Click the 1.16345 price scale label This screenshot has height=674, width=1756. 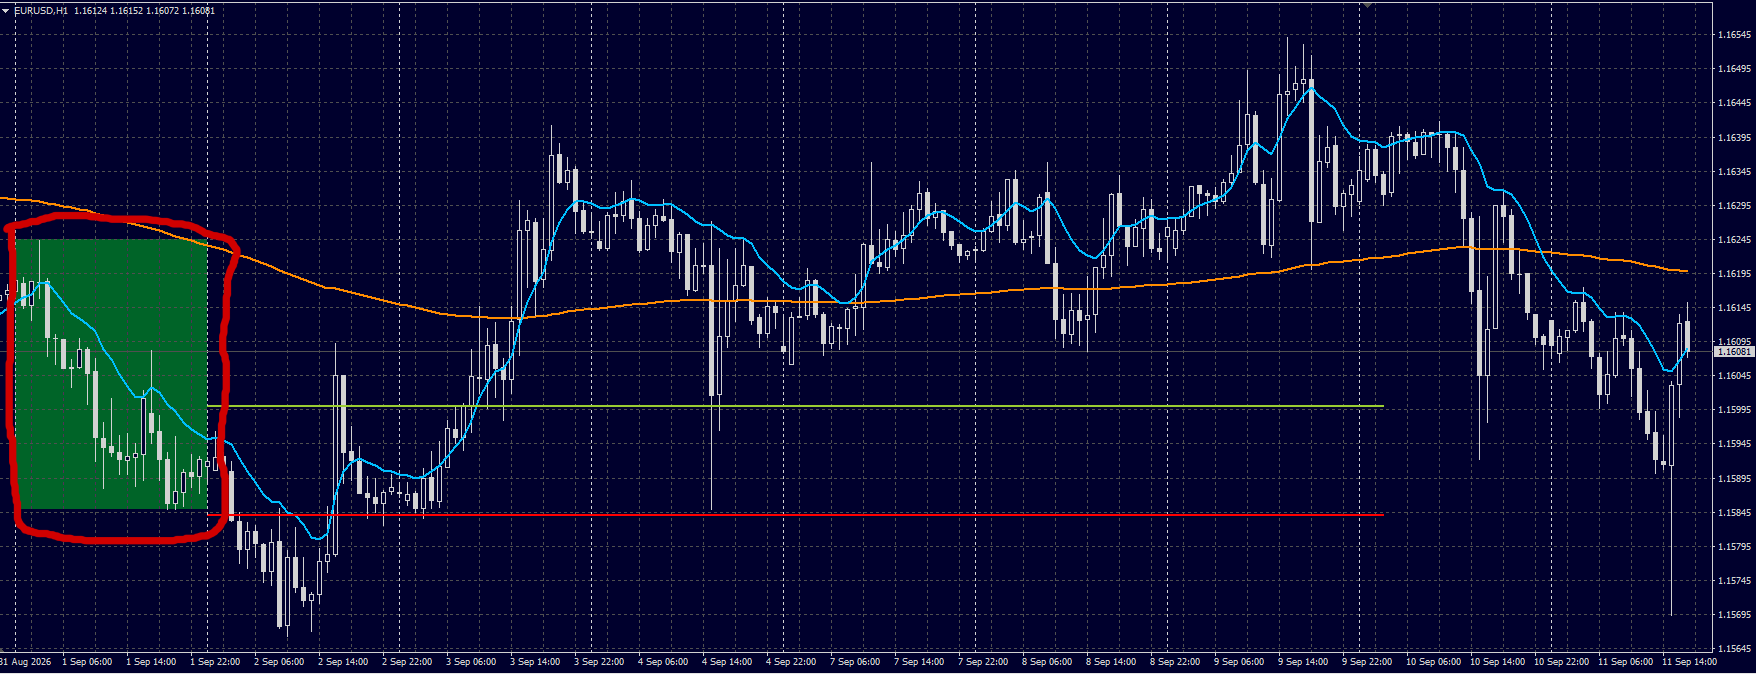[1734, 172]
